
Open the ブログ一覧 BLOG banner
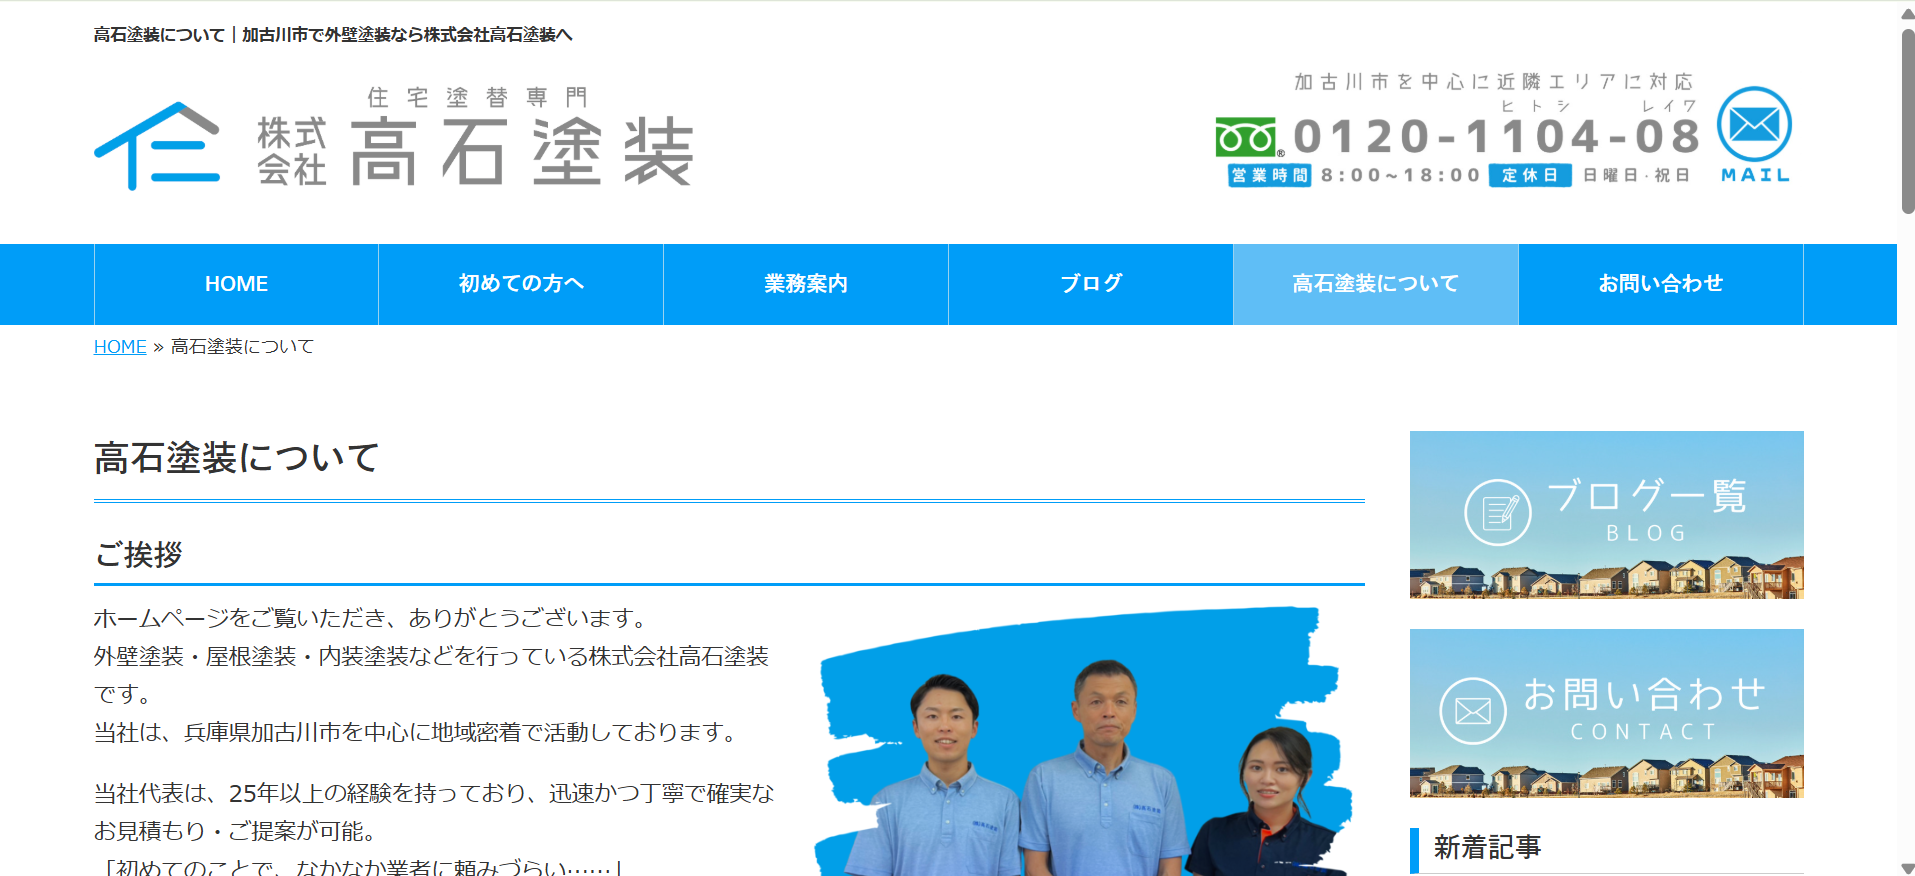[1606, 515]
